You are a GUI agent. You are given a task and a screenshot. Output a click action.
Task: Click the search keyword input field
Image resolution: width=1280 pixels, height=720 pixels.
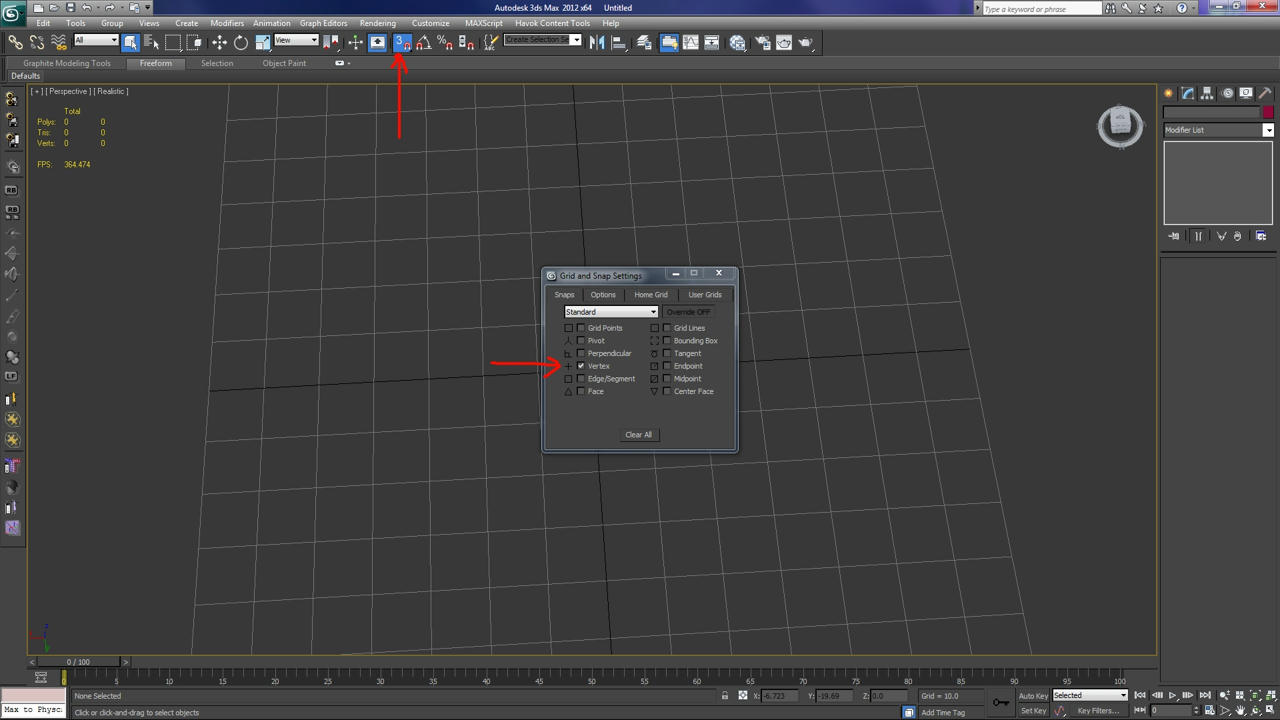[1041, 8]
